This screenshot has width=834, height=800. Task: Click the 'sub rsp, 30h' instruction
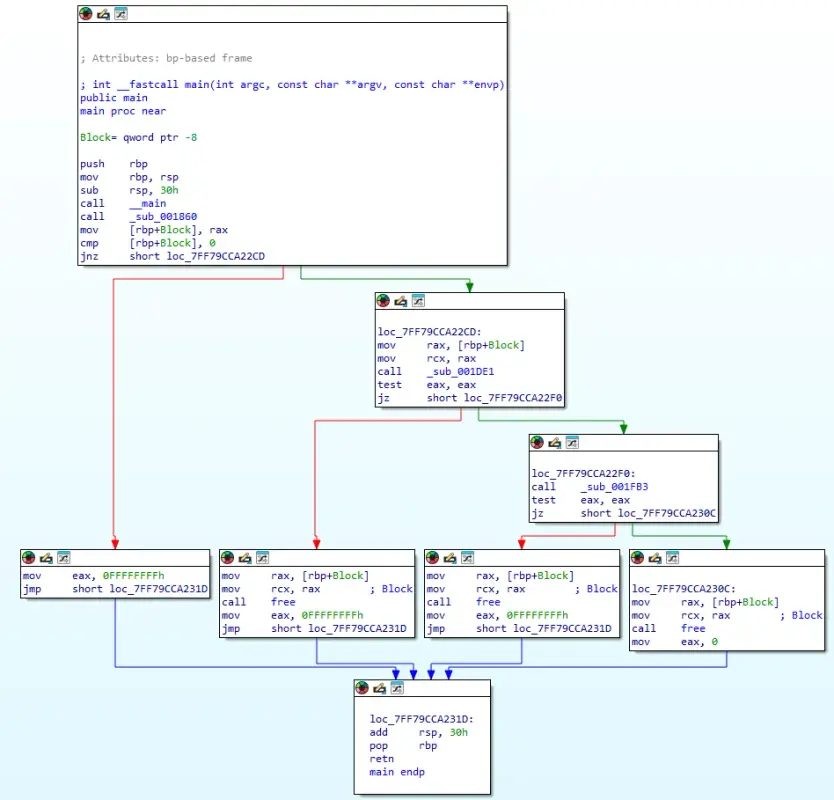point(129,190)
